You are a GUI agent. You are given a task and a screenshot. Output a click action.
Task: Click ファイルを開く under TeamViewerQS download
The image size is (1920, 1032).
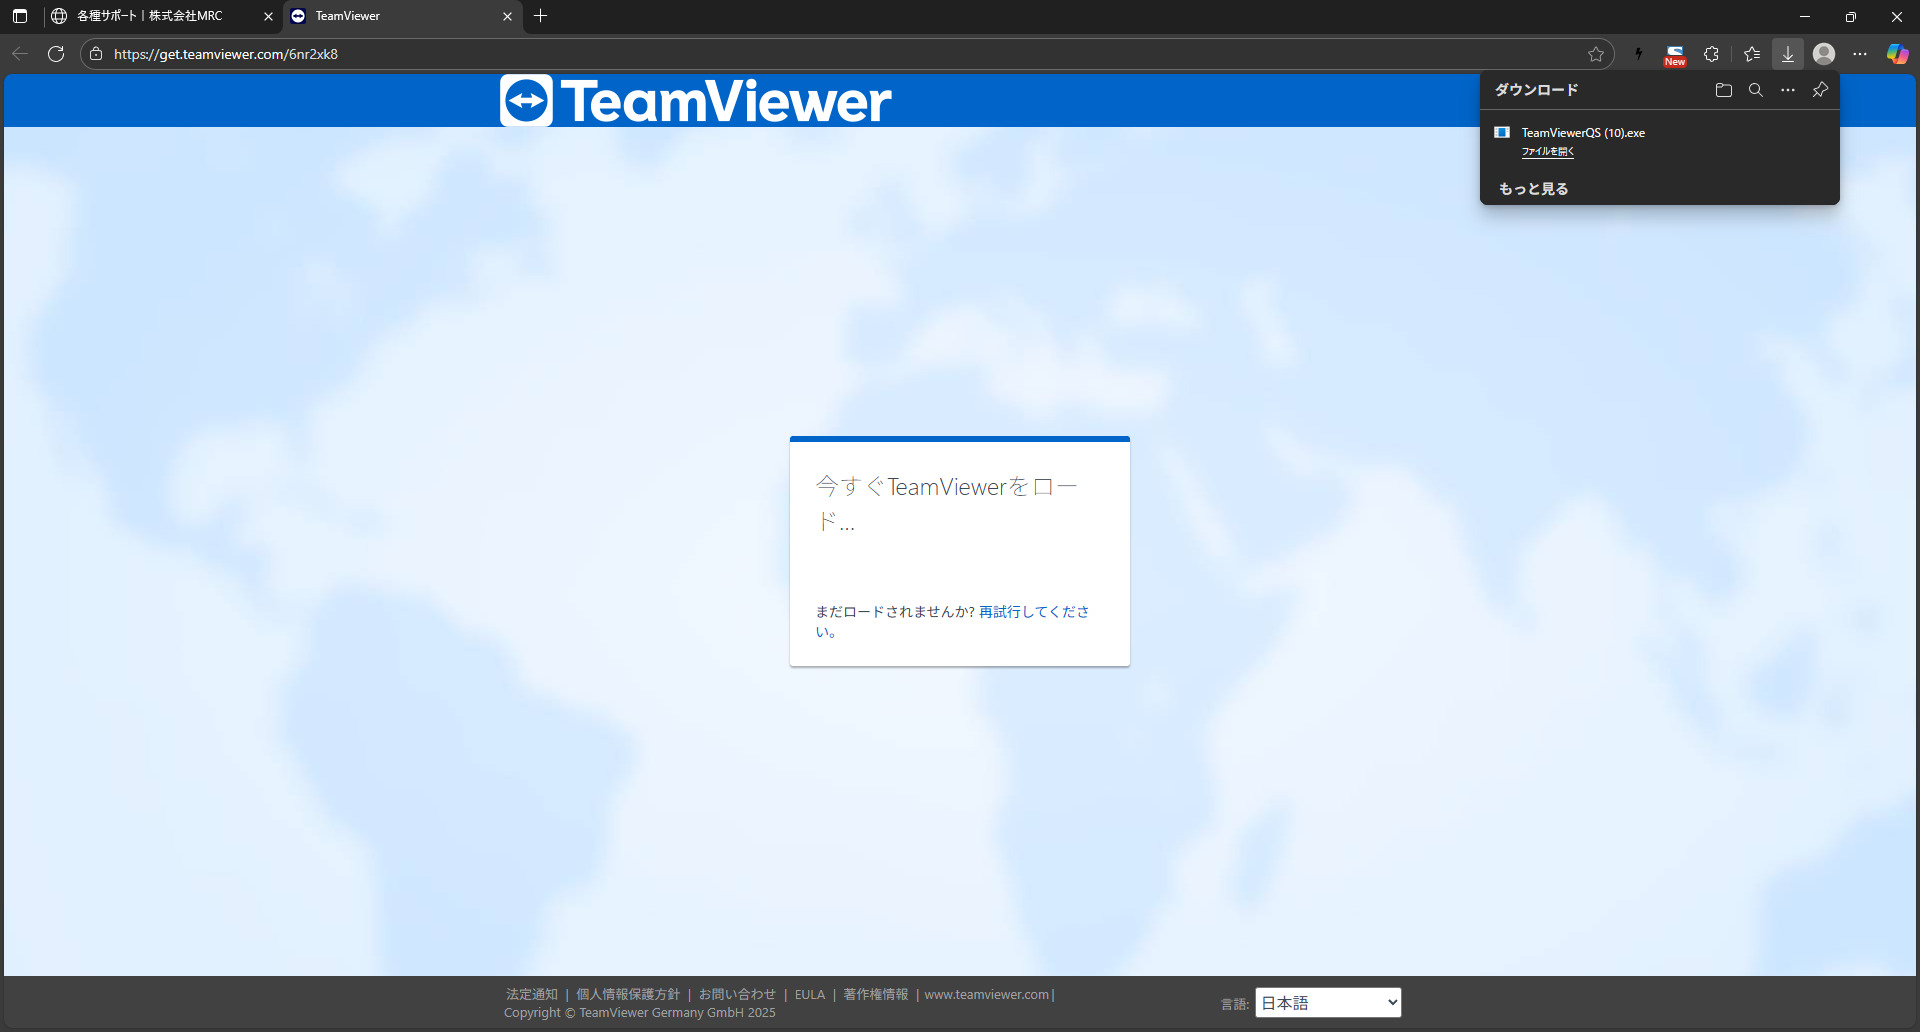pyautogui.click(x=1547, y=152)
